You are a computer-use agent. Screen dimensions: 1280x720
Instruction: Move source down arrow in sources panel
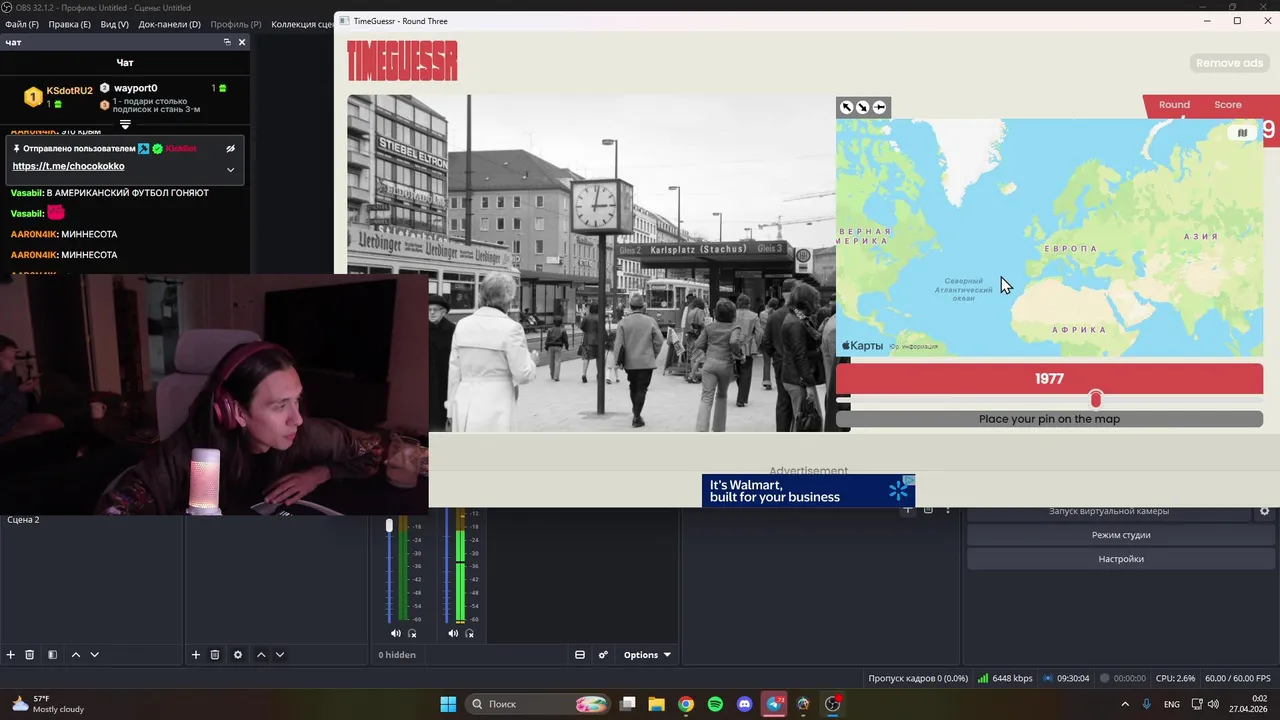coord(280,655)
